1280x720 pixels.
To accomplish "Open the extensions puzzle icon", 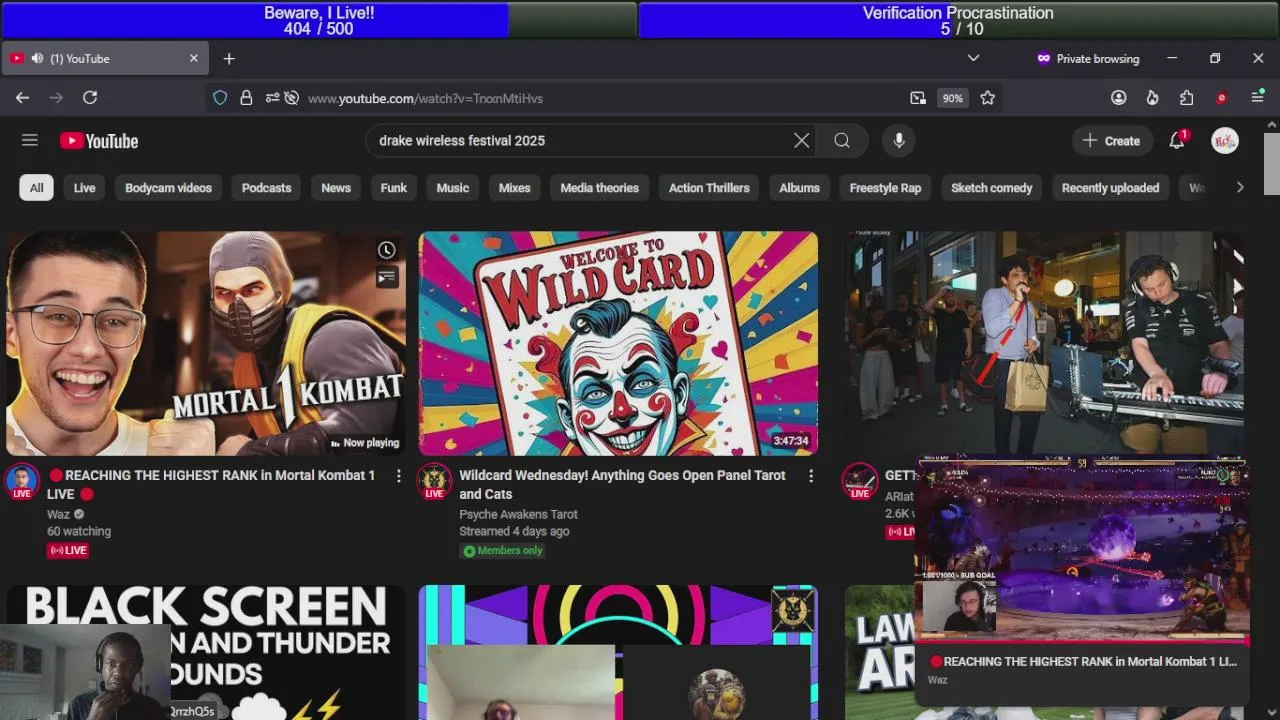I will click(x=1186, y=98).
